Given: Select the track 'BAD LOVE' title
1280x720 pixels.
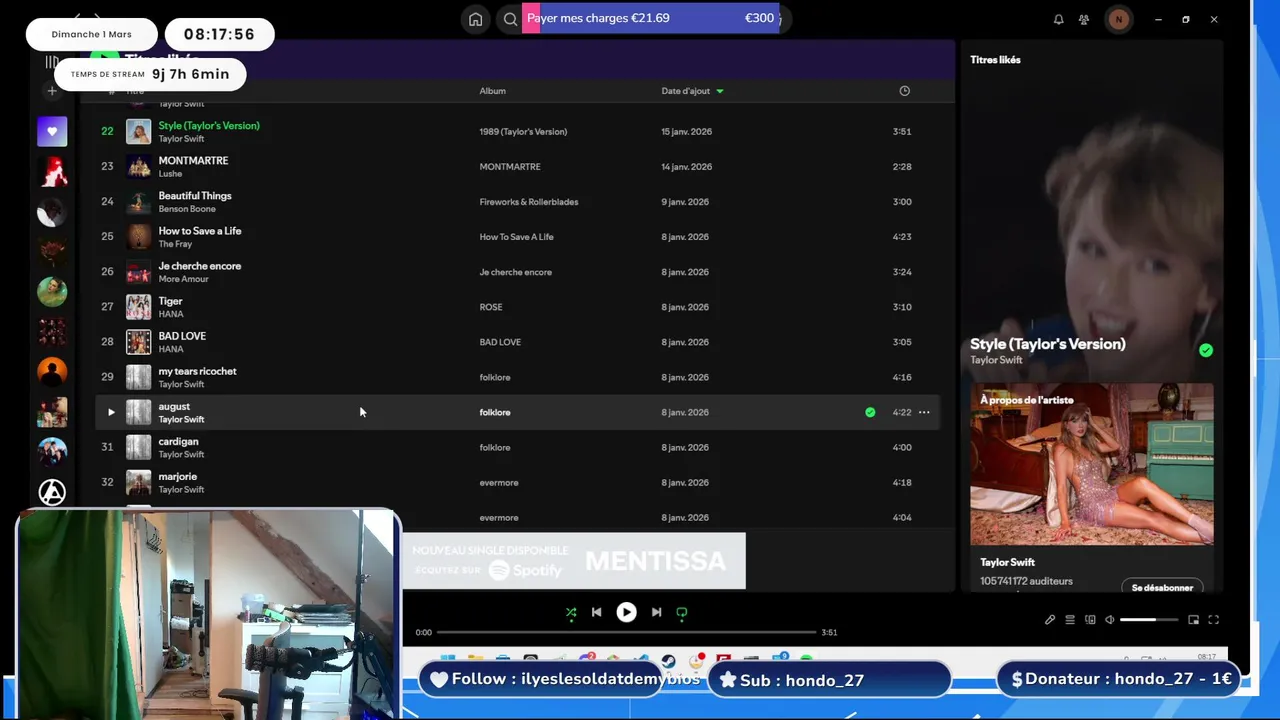Looking at the screenshot, I should [x=182, y=336].
